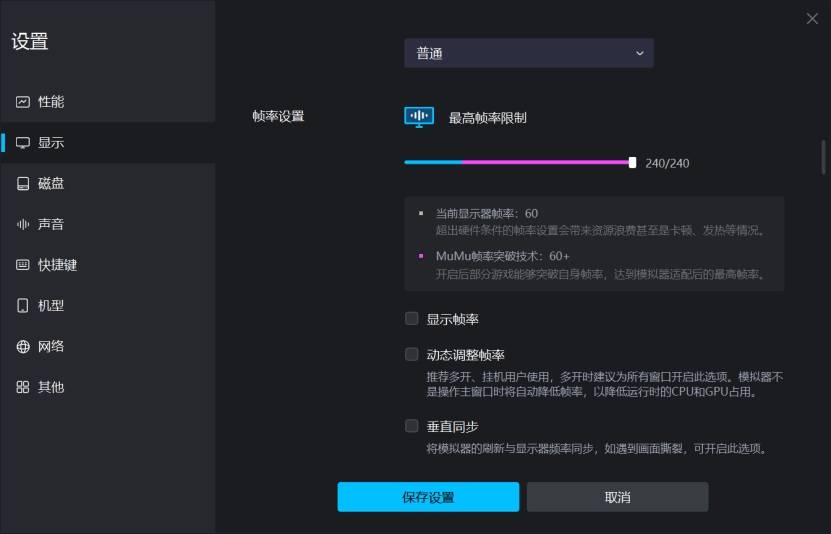Click the 磁盘 disk icon

point(23,183)
